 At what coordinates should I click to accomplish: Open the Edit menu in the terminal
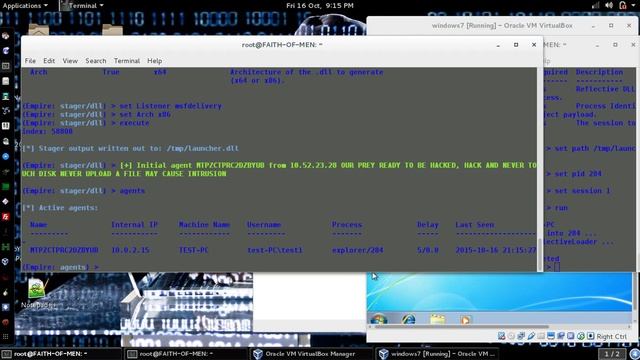pos(49,61)
